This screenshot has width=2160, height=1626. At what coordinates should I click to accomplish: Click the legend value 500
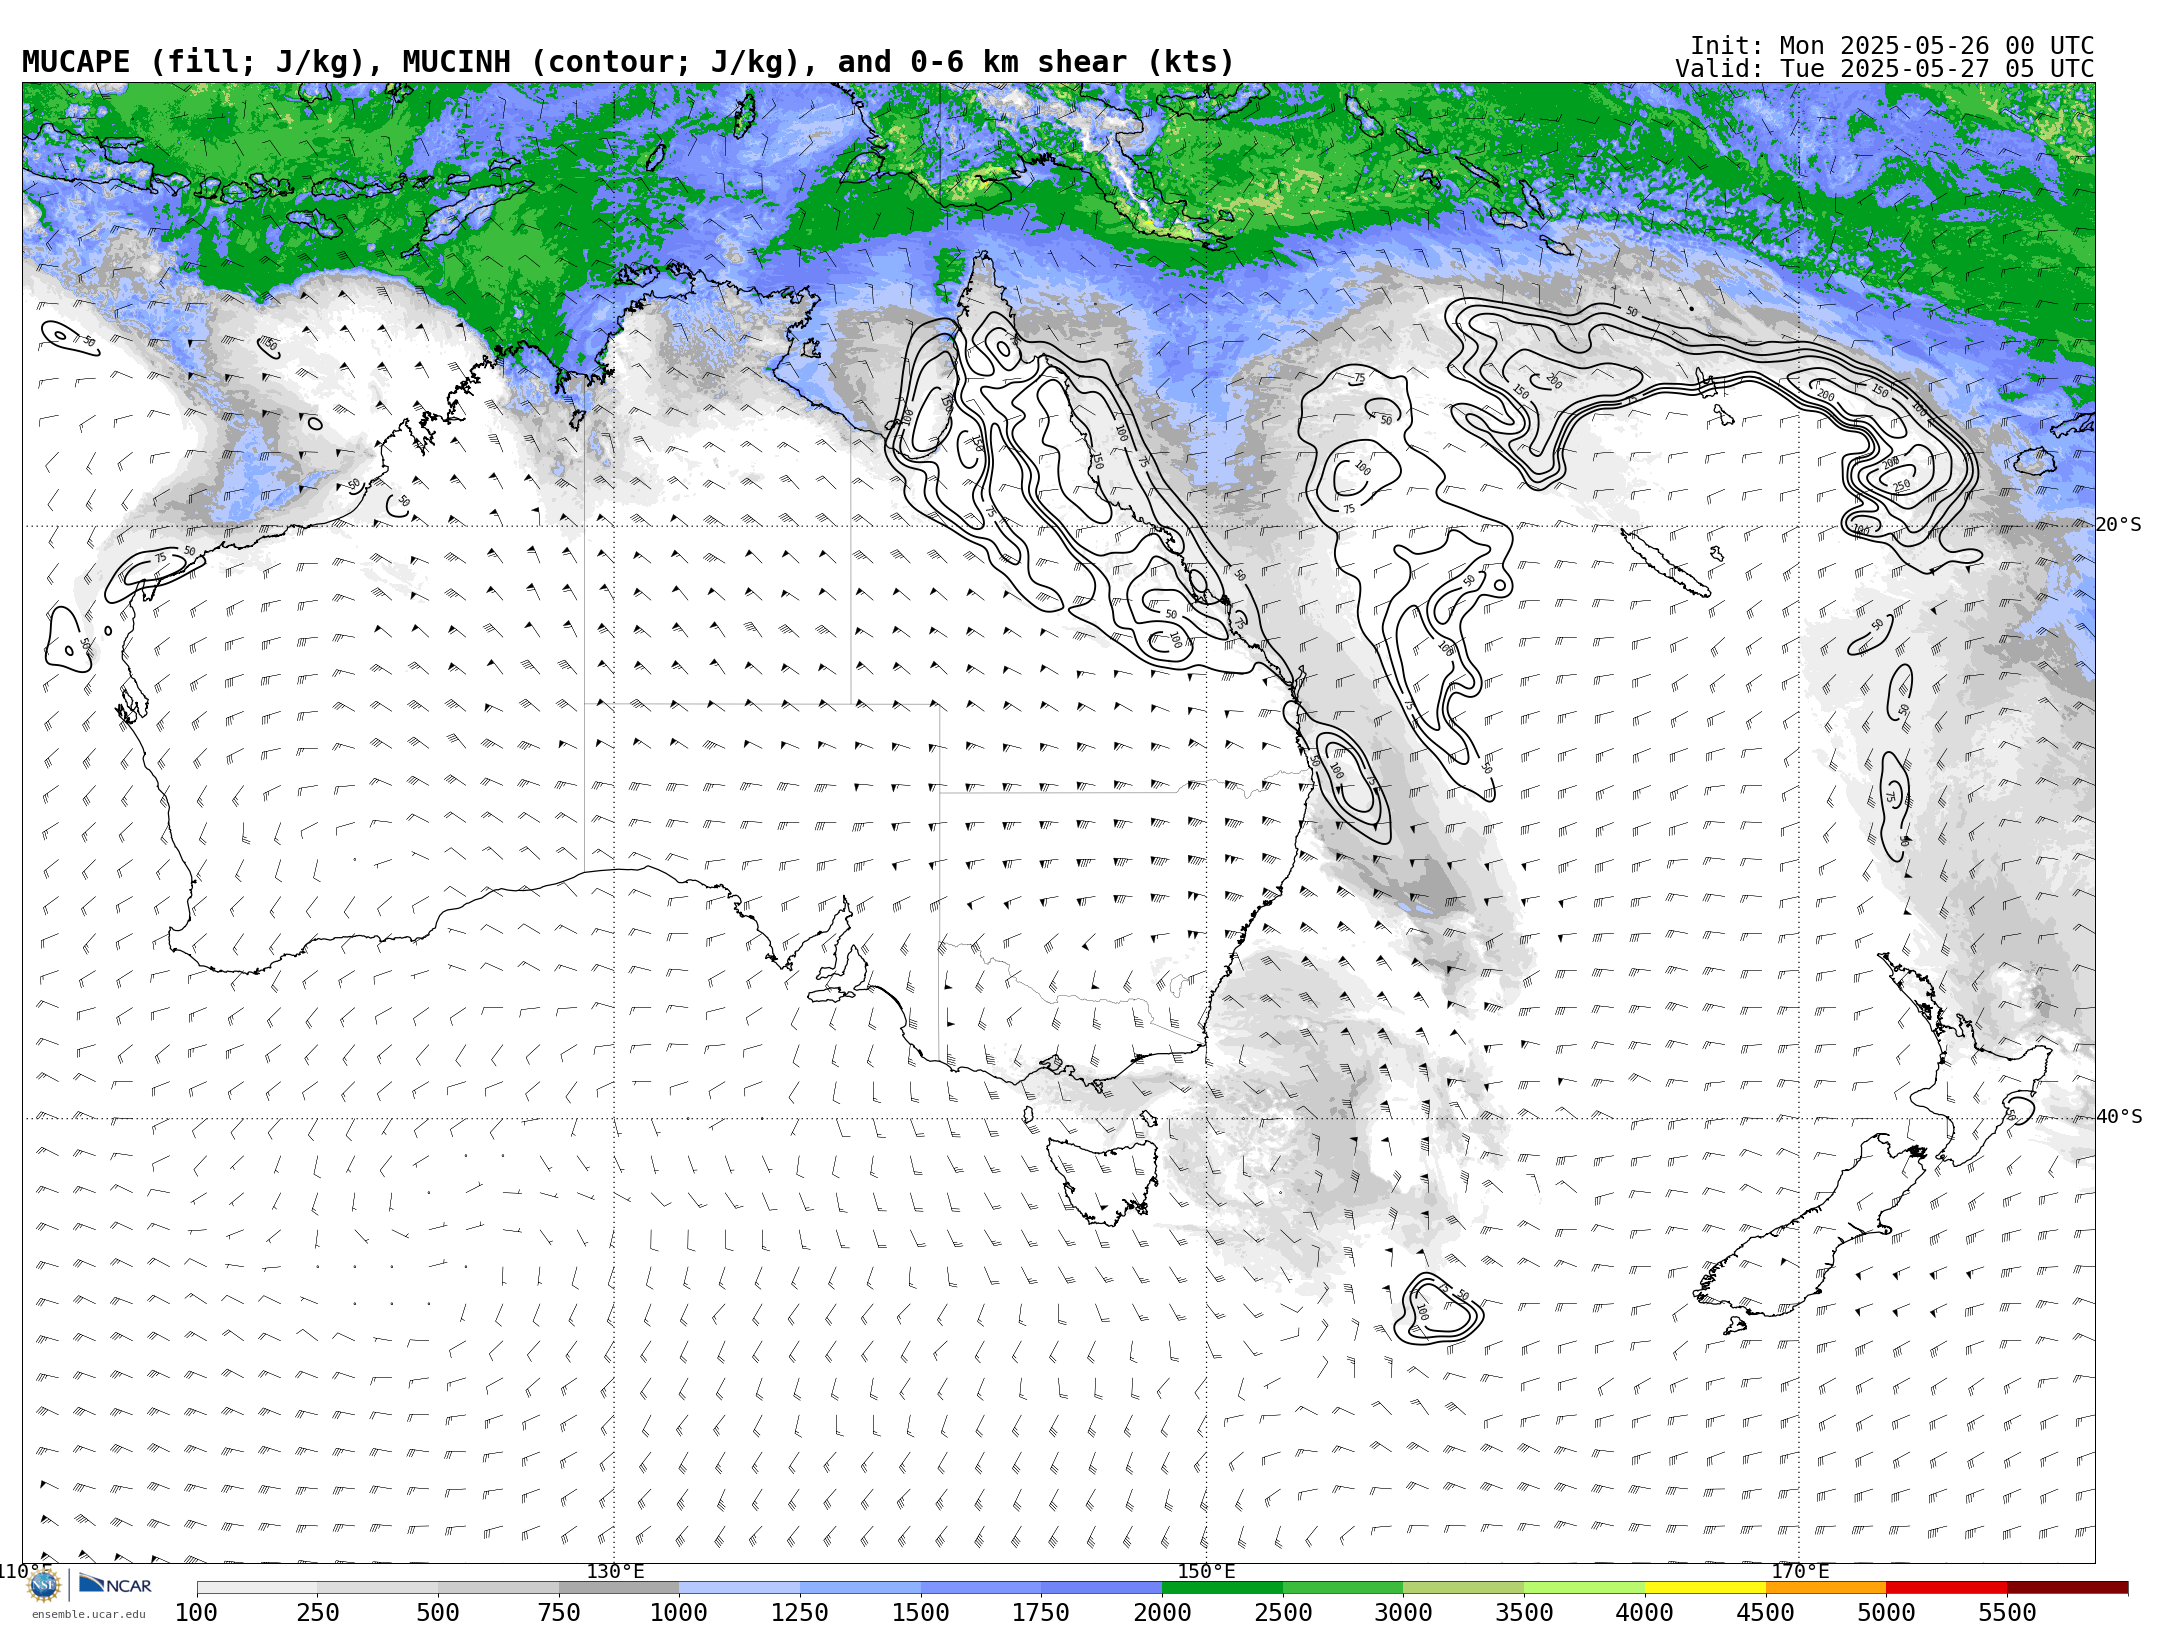[x=438, y=1612]
